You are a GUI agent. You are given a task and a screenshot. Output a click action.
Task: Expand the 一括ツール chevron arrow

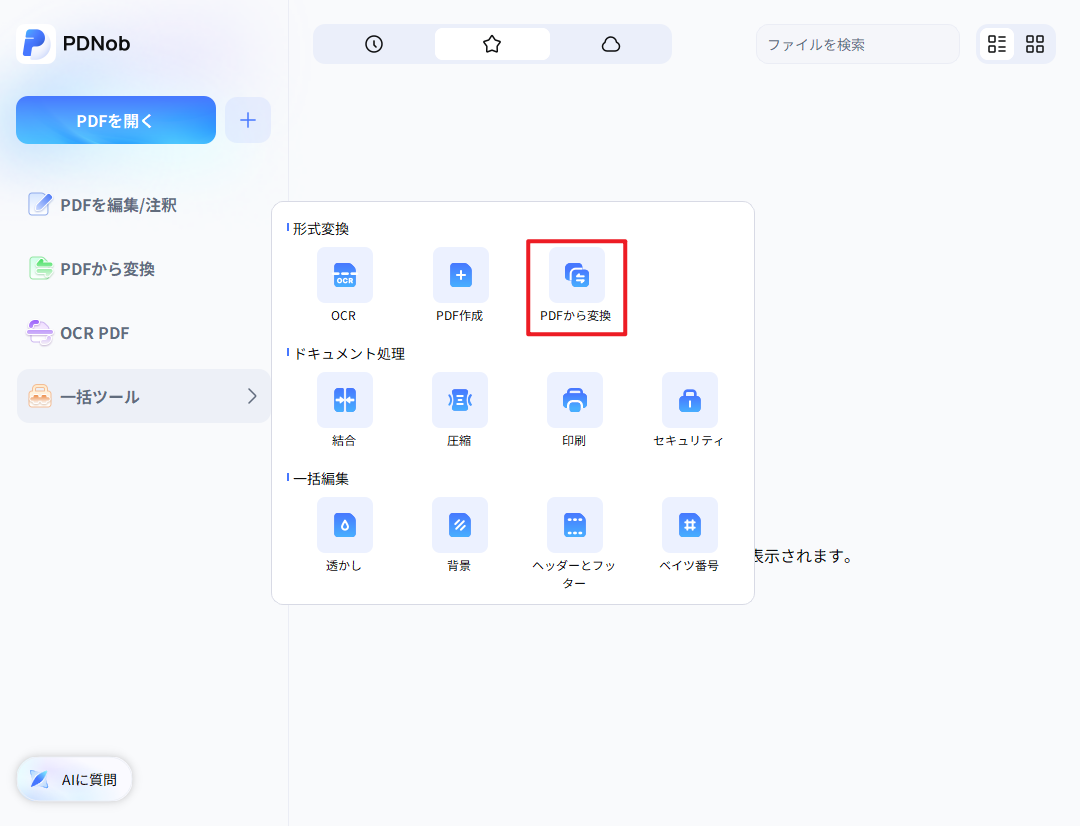(252, 396)
